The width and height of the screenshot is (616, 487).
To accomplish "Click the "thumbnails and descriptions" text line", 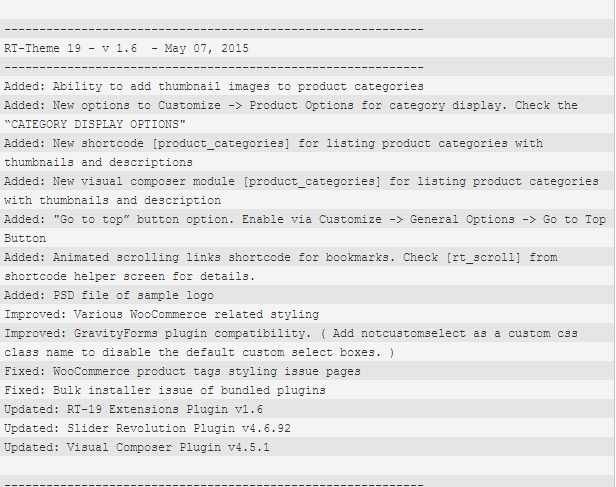I will coord(98,162).
